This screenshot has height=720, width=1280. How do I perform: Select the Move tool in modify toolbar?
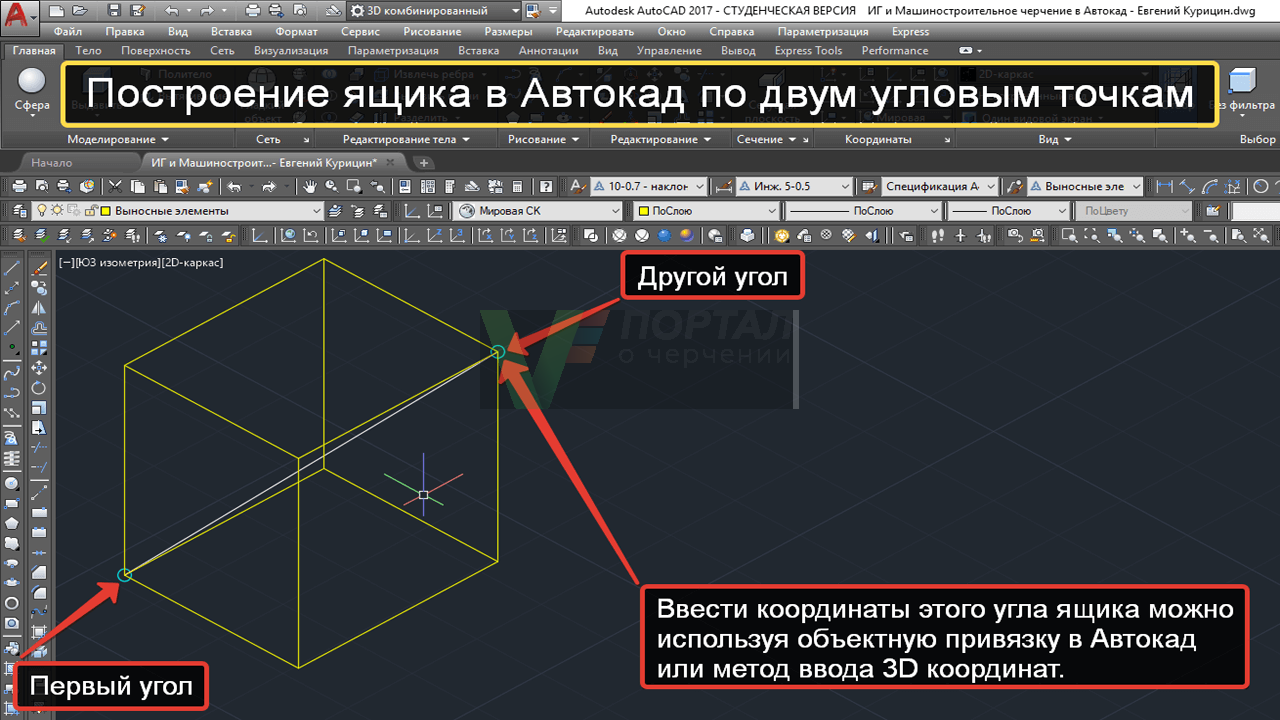click(40, 368)
